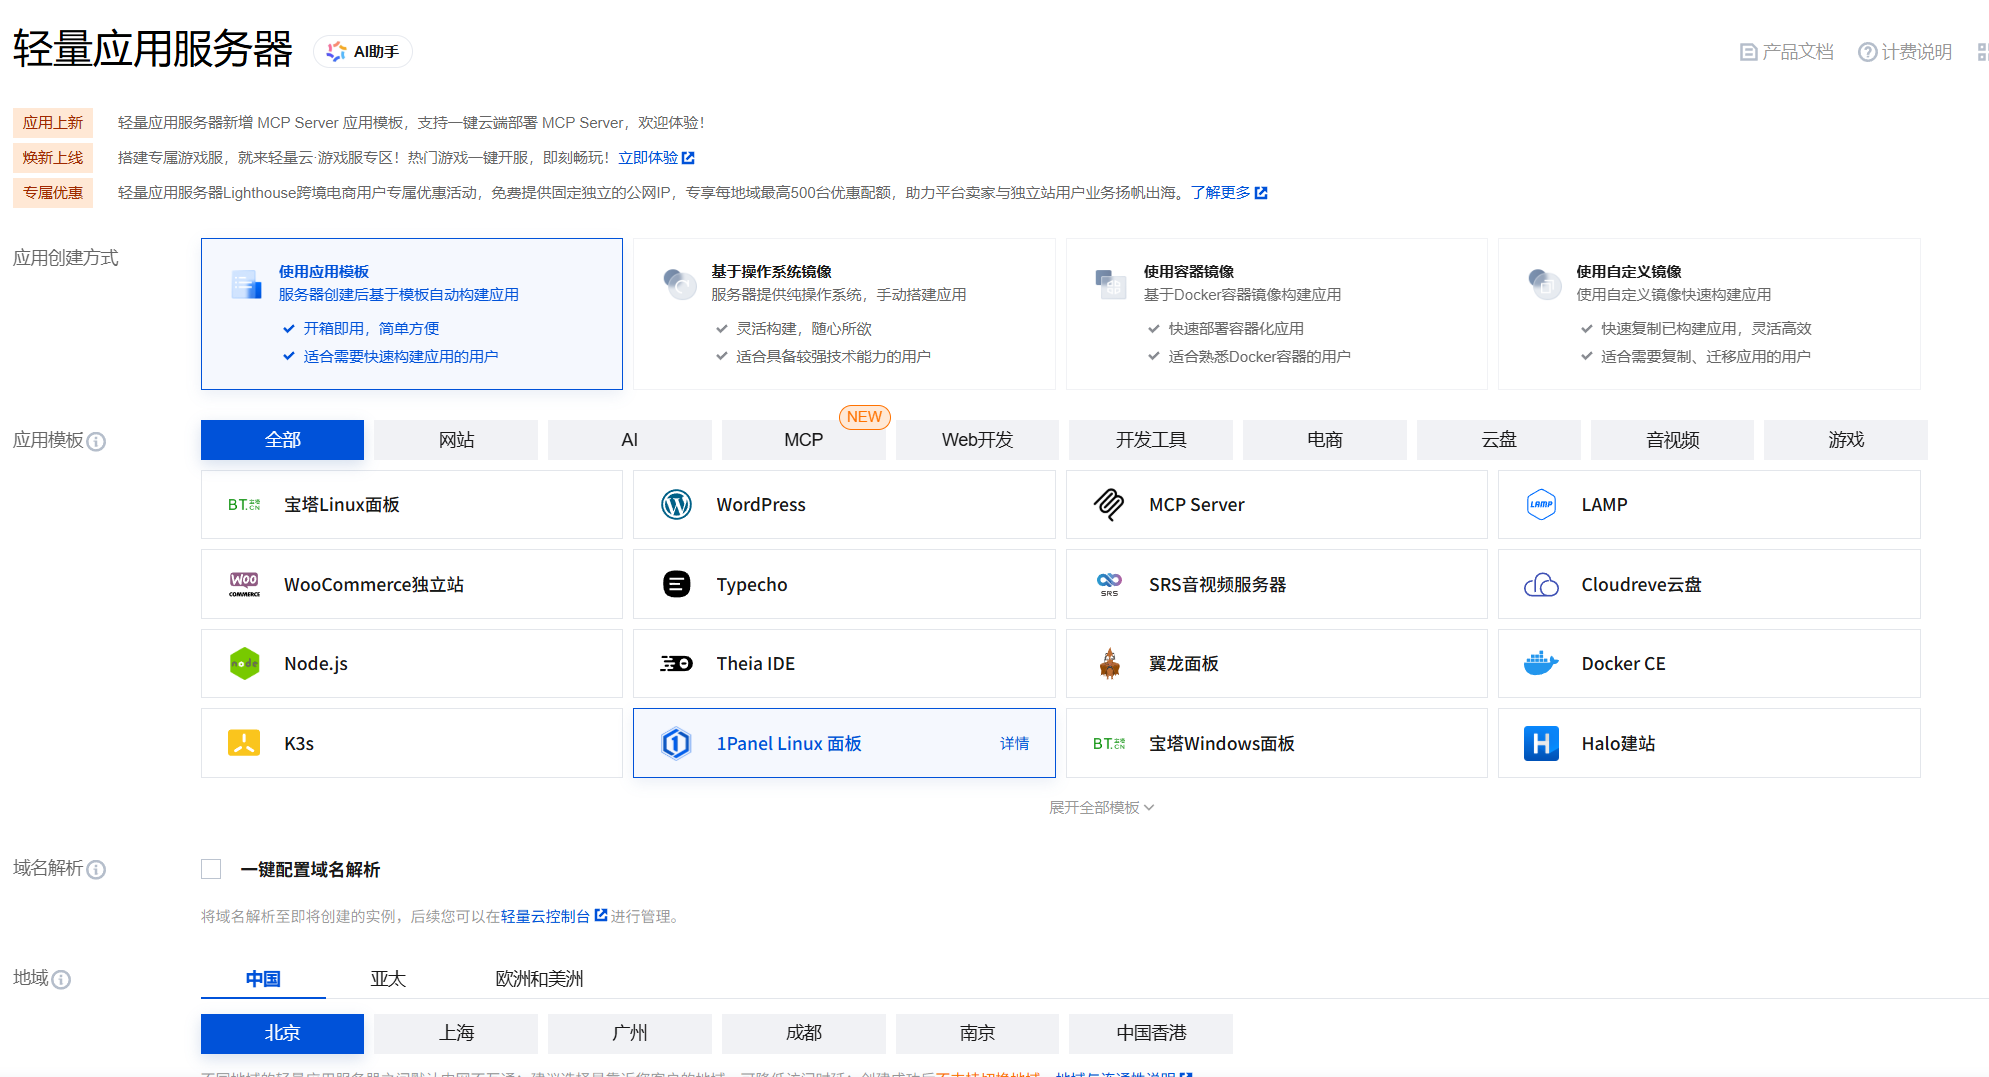Click the 应用模板 help info icon

pyautogui.click(x=96, y=440)
